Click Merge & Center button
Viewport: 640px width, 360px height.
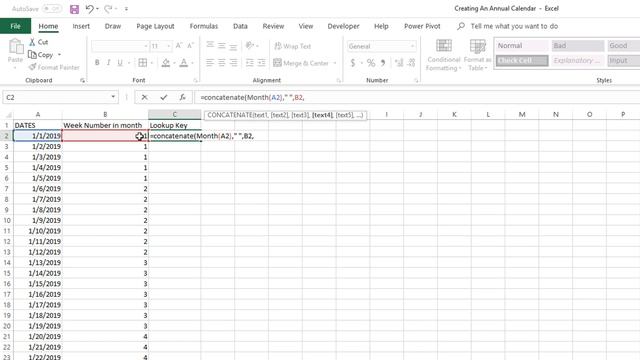301,63
